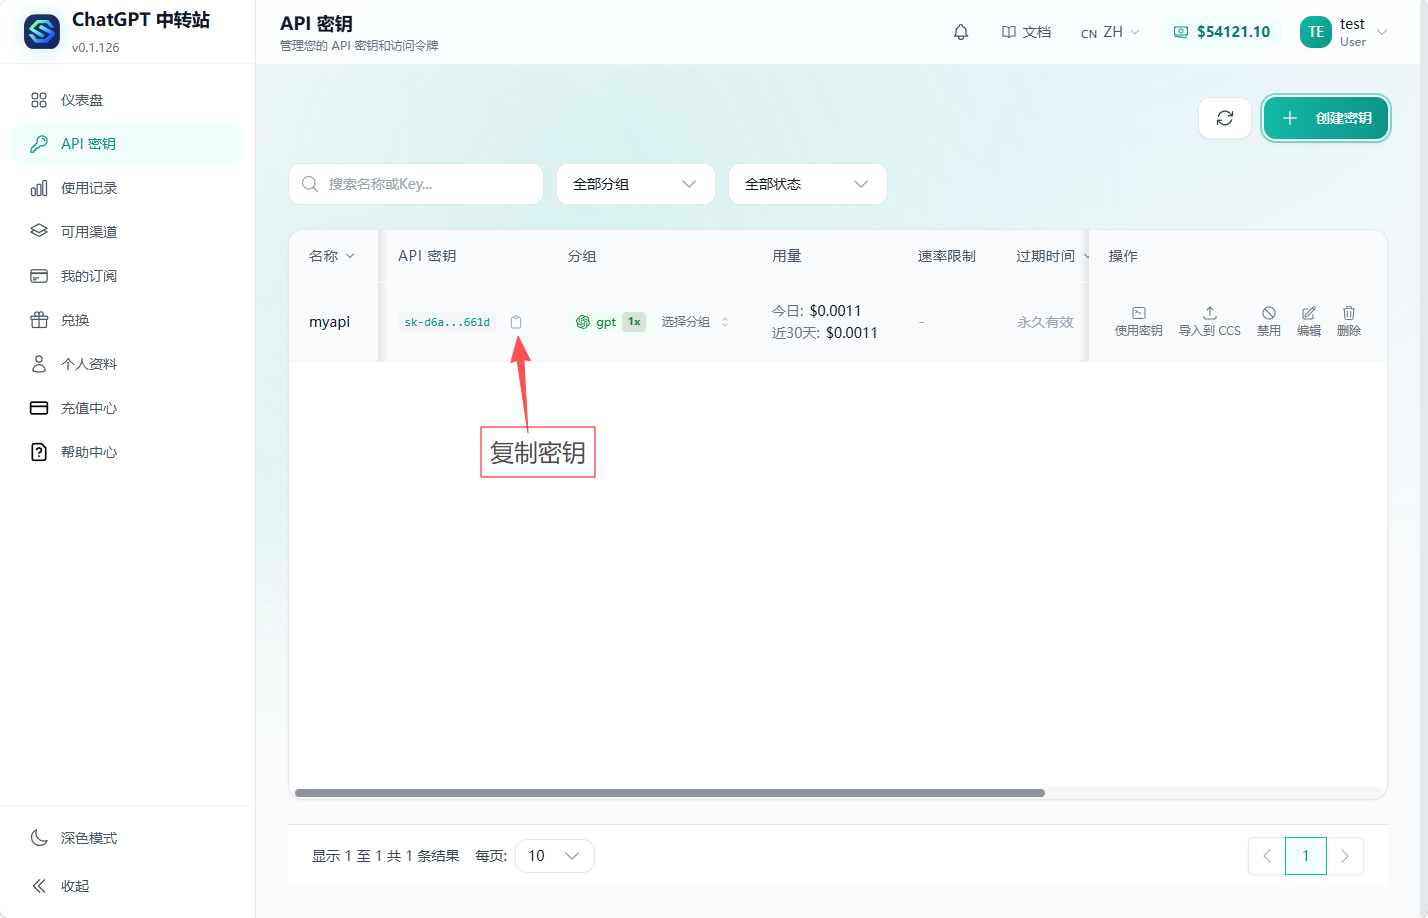The image size is (1428, 918).
Task: Disable the key with 禁用 icon
Action: 1269,321
